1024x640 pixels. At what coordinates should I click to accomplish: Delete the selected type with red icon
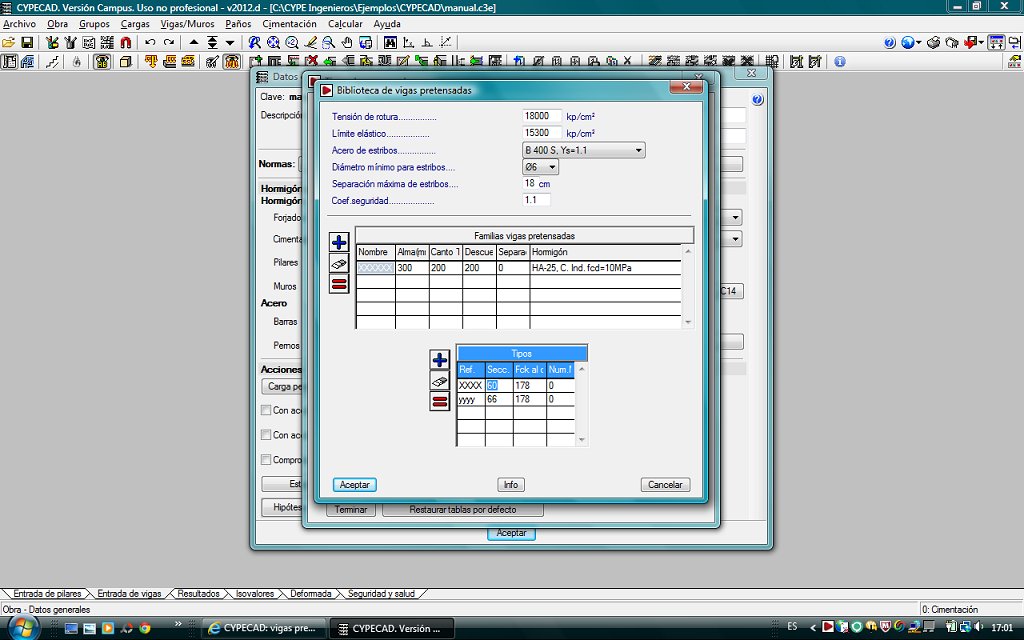440,402
